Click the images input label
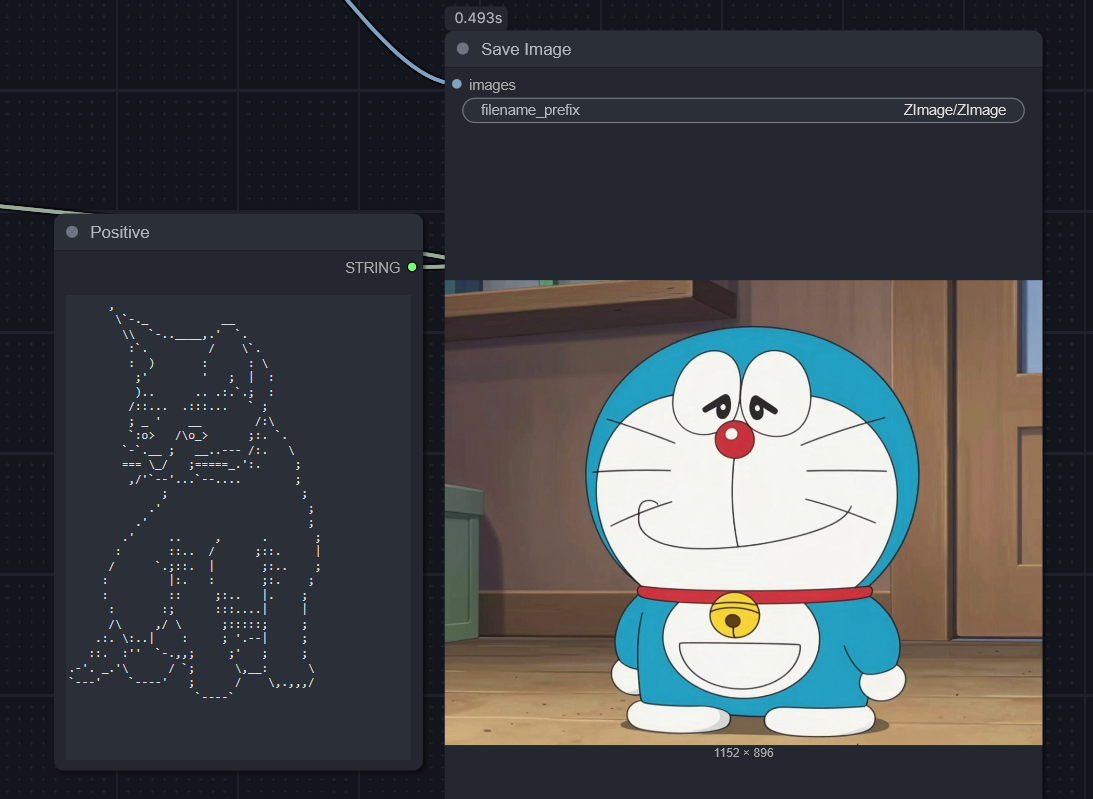 (x=492, y=85)
